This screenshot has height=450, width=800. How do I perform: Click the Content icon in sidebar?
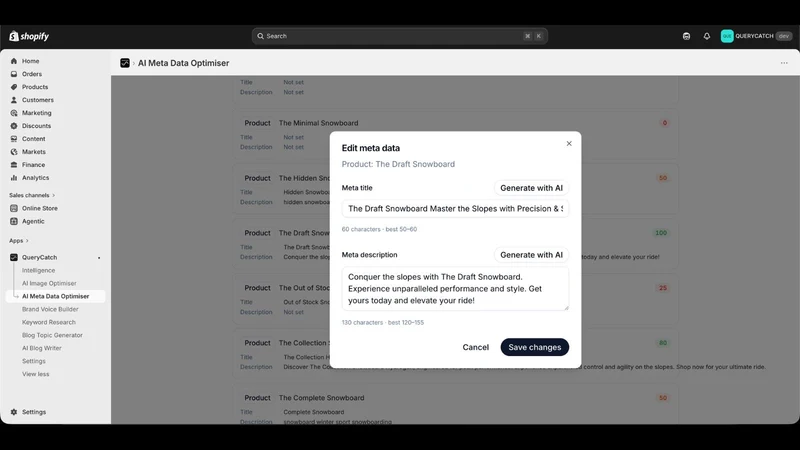pyautogui.click(x=14, y=139)
